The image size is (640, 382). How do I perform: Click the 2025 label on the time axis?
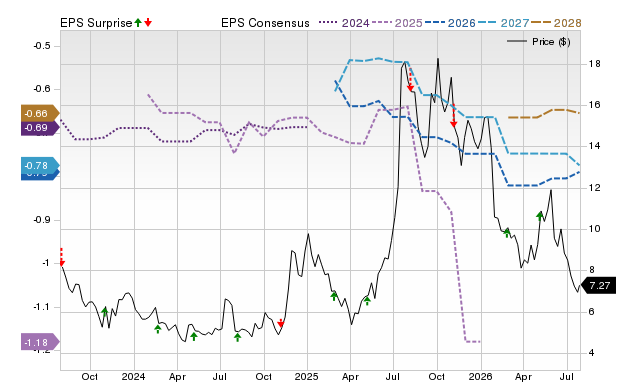tap(307, 376)
